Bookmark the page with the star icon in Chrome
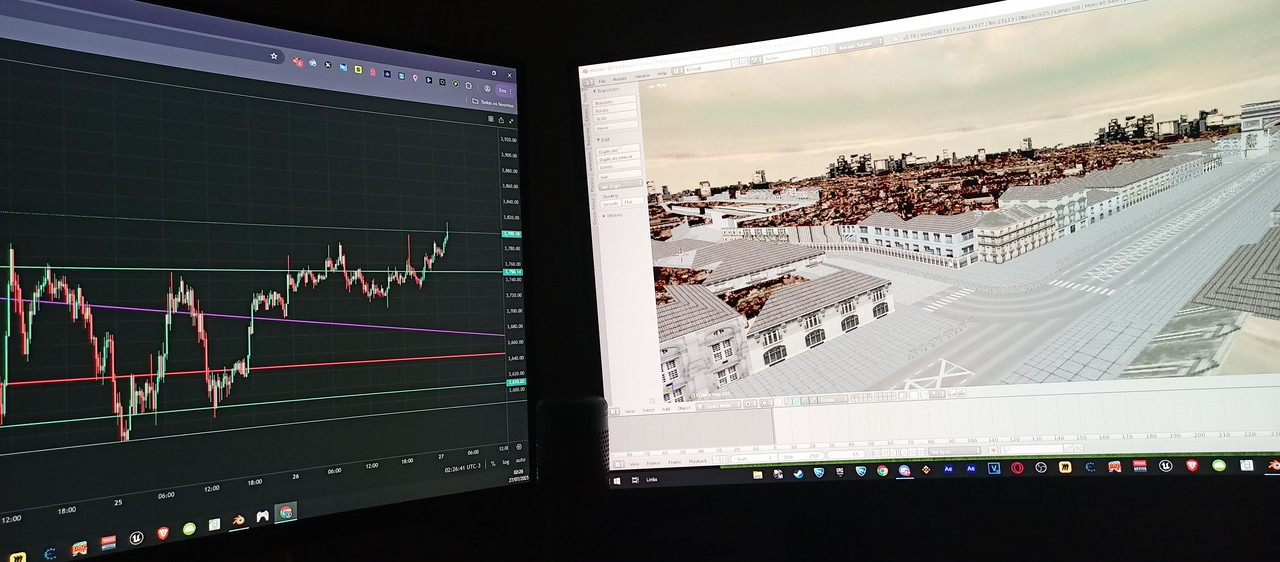1280x562 pixels. point(274,56)
